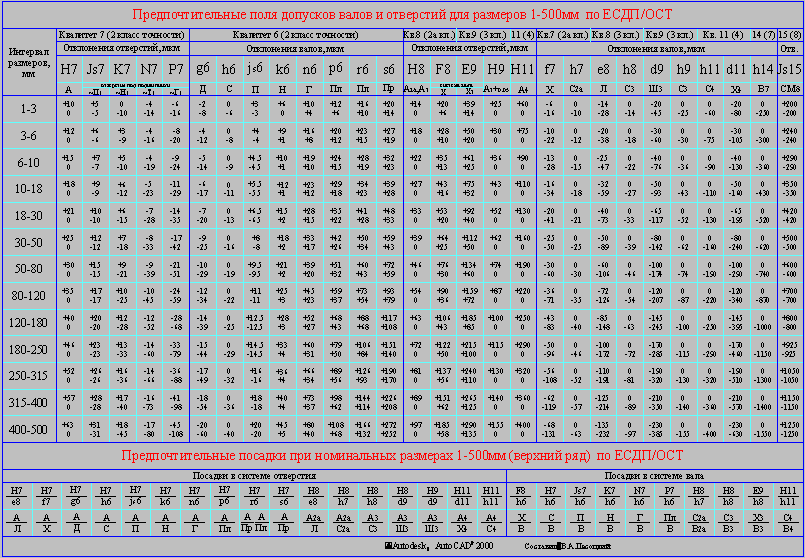This screenshot has width=805, height=558.
Task: Select the H9/d9 fit cell
Action: 433,495
